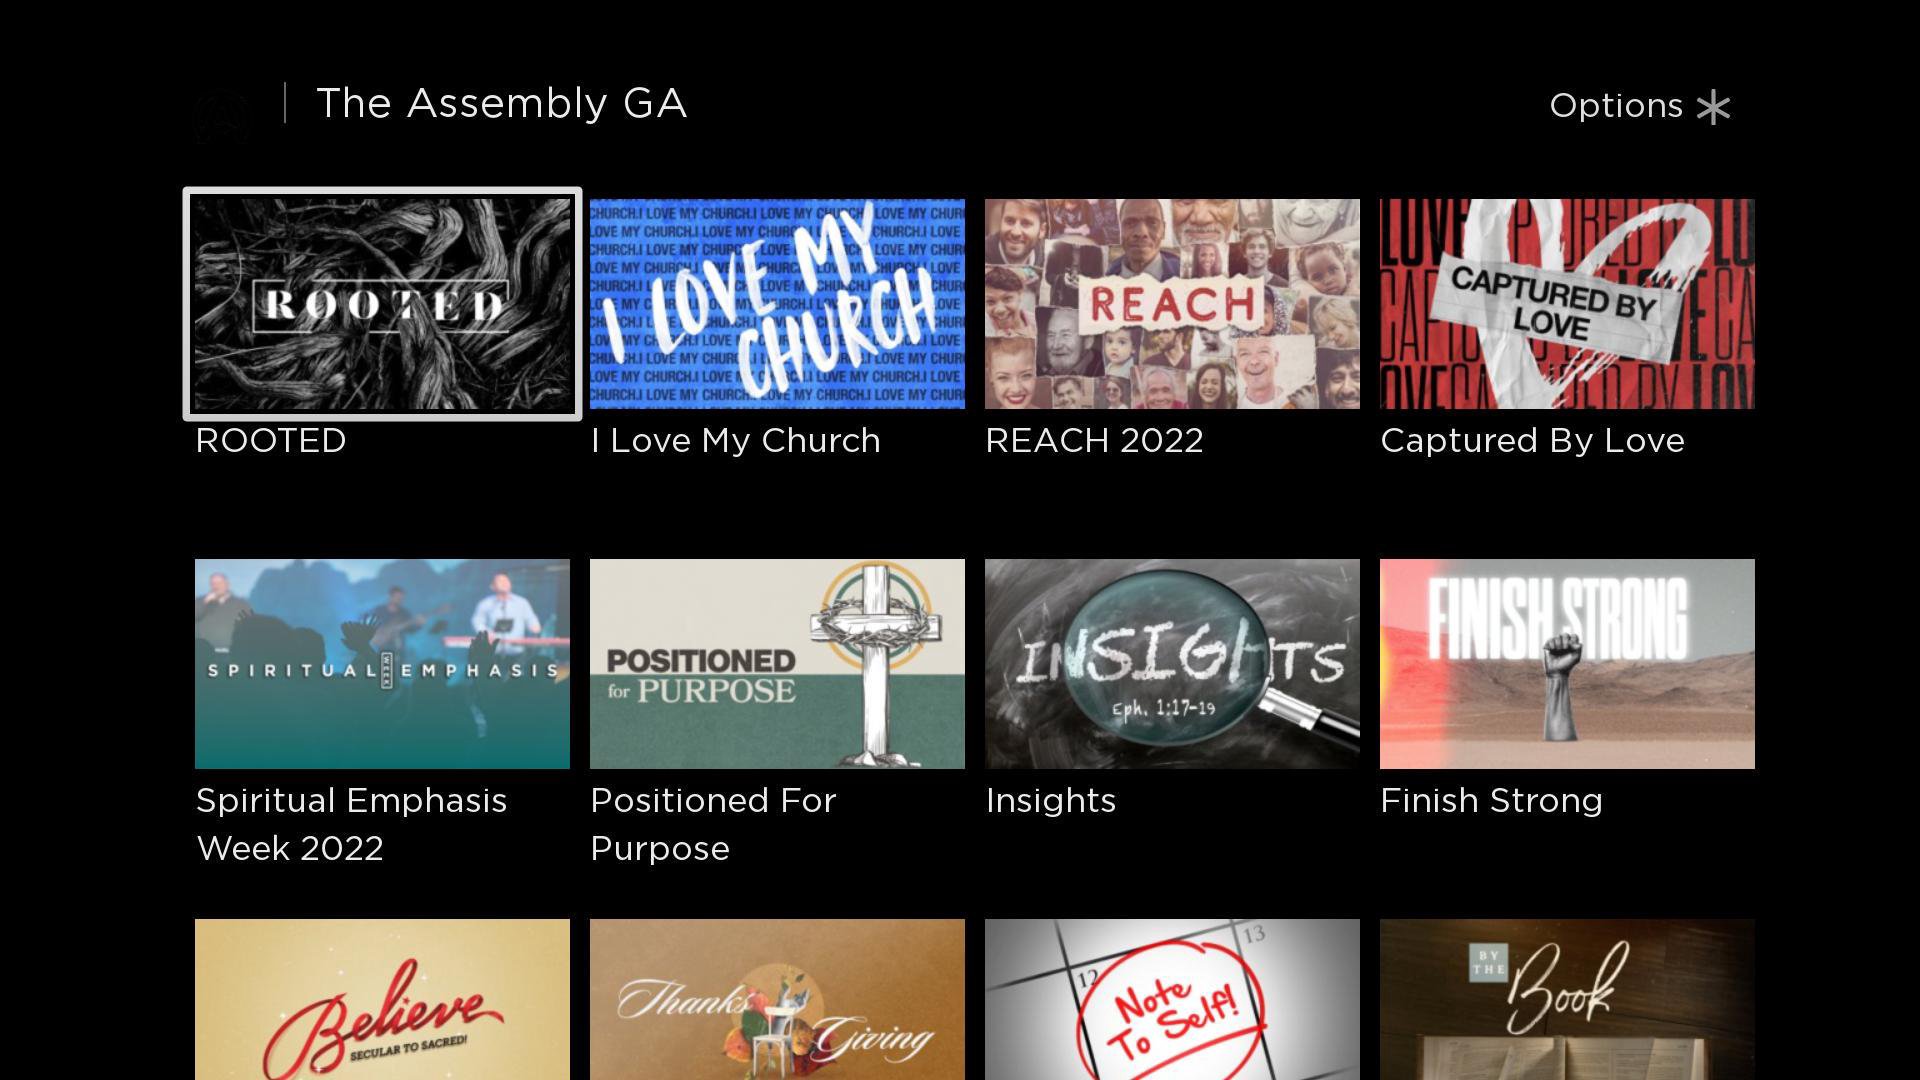Open the Insights magnifying glass thumbnail
1920x1080 pixels.
click(1172, 664)
